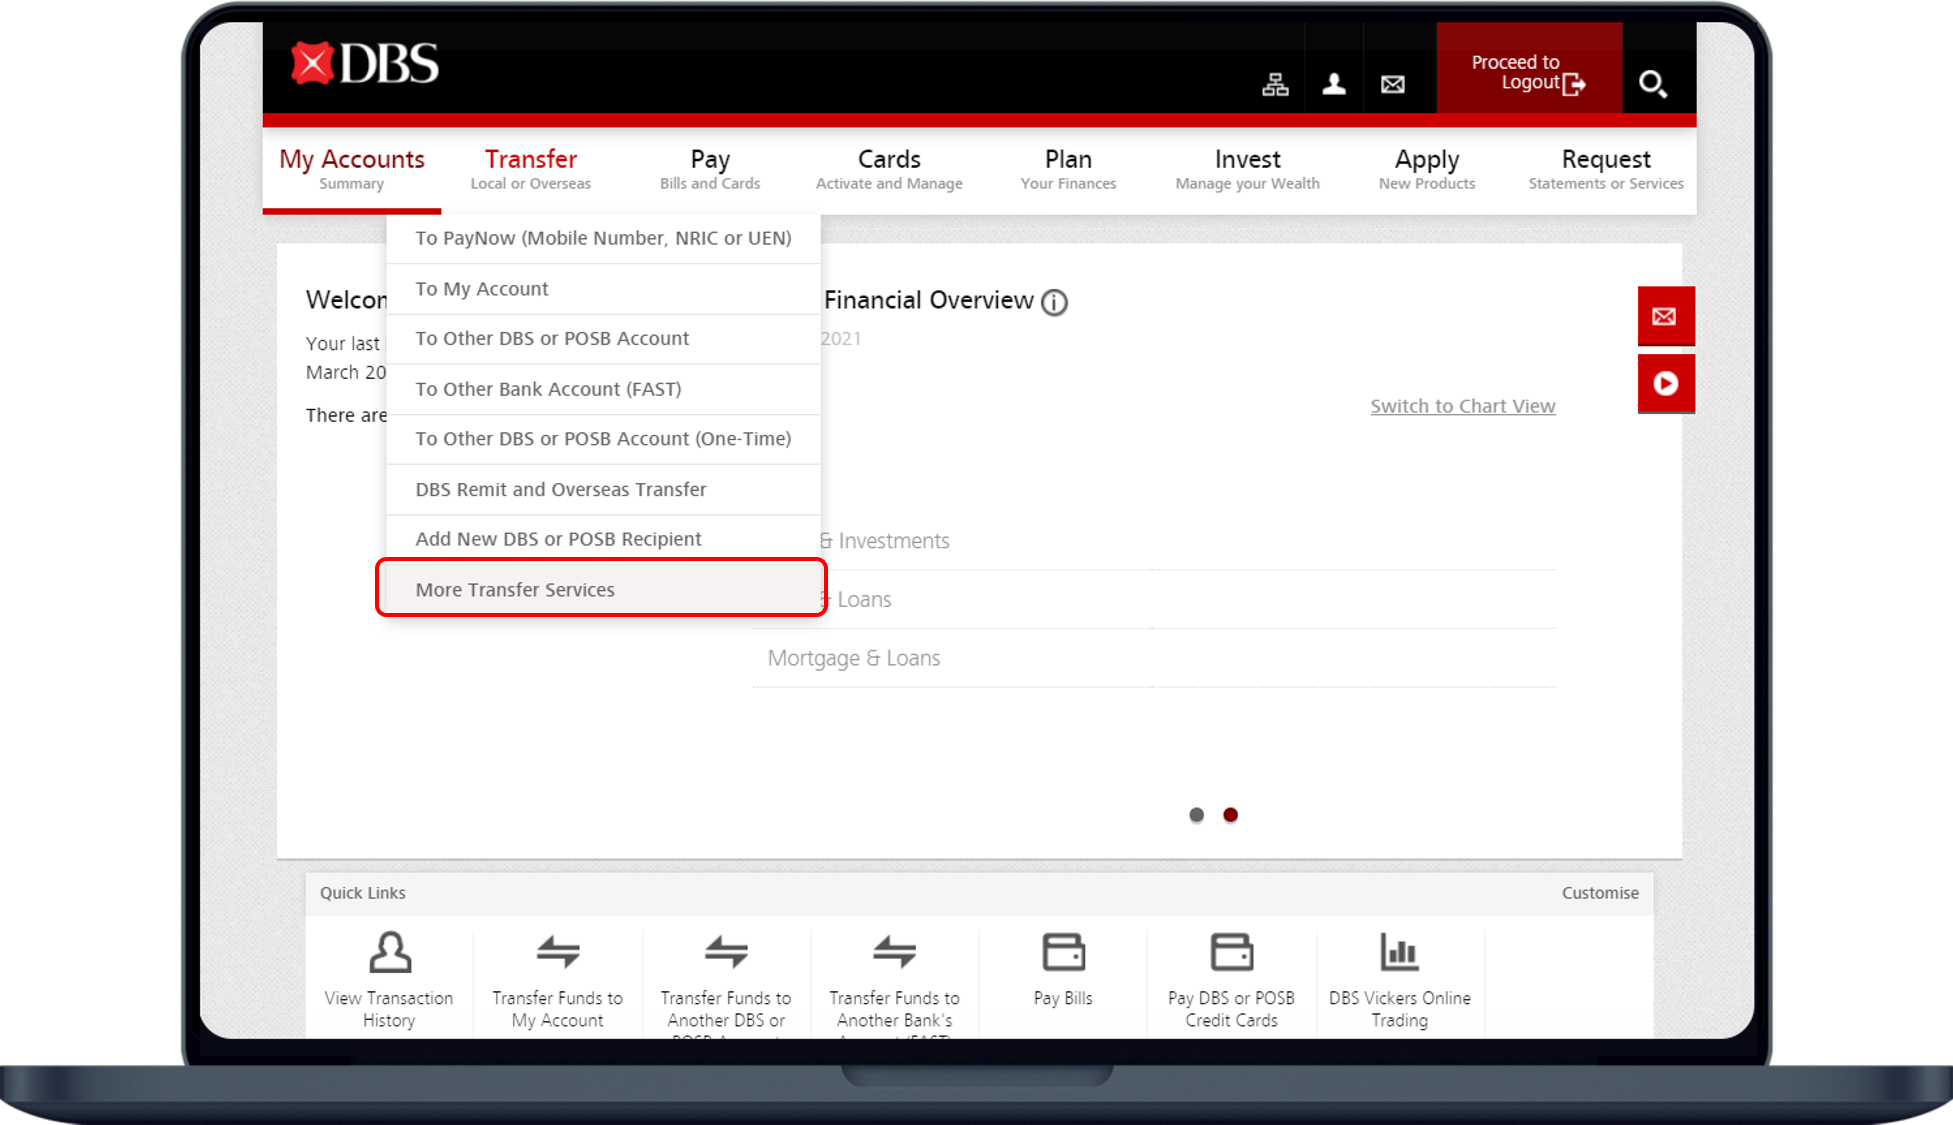This screenshot has height=1125, width=1953.
Task: Select To Other Bank Account (FAST)
Action: 603,389
